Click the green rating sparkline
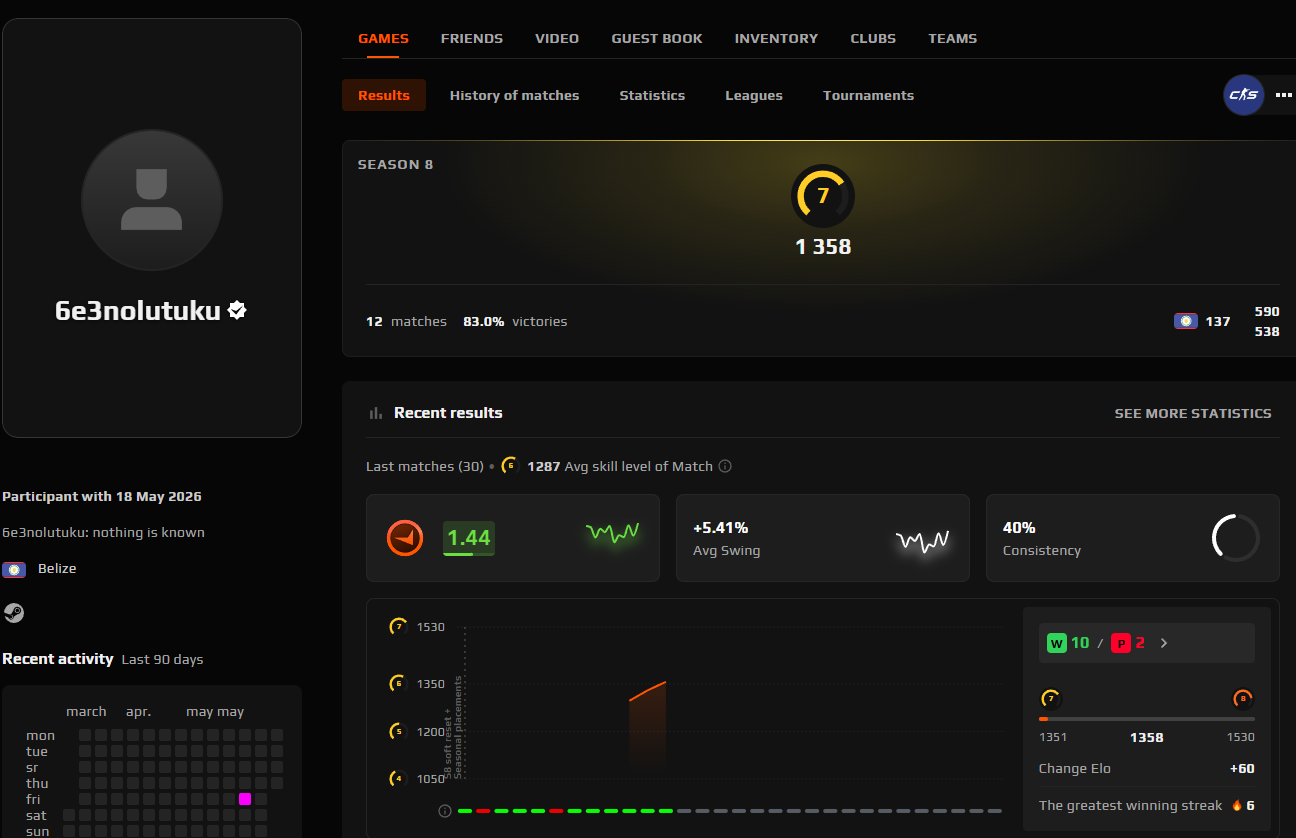Image resolution: width=1296 pixels, height=838 pixels. 612,533
